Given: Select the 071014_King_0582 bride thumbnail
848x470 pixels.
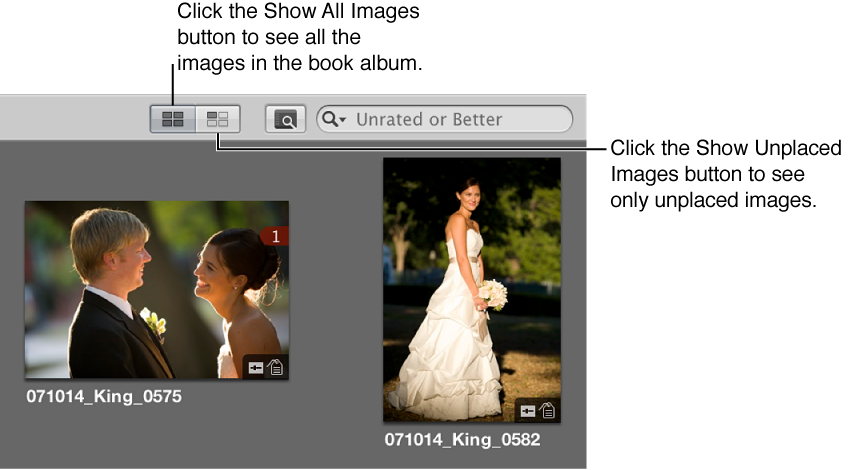Looking at the screenshot, I should [472, 289].
